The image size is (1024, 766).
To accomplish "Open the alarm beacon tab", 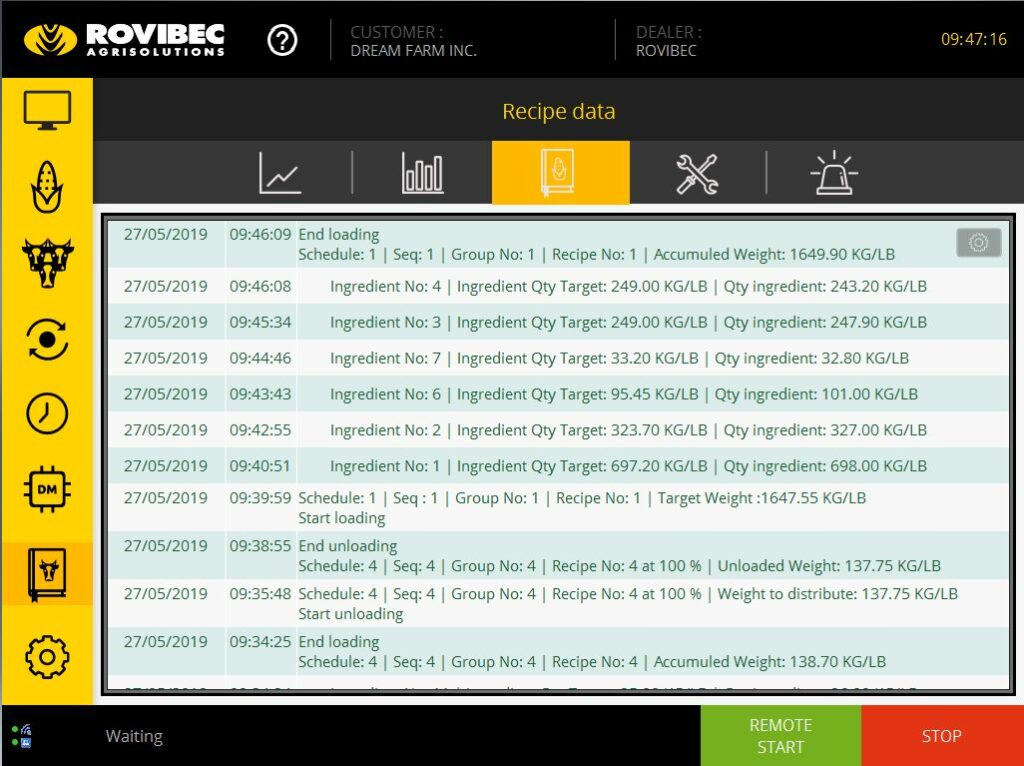I will [x=834, y=173].
